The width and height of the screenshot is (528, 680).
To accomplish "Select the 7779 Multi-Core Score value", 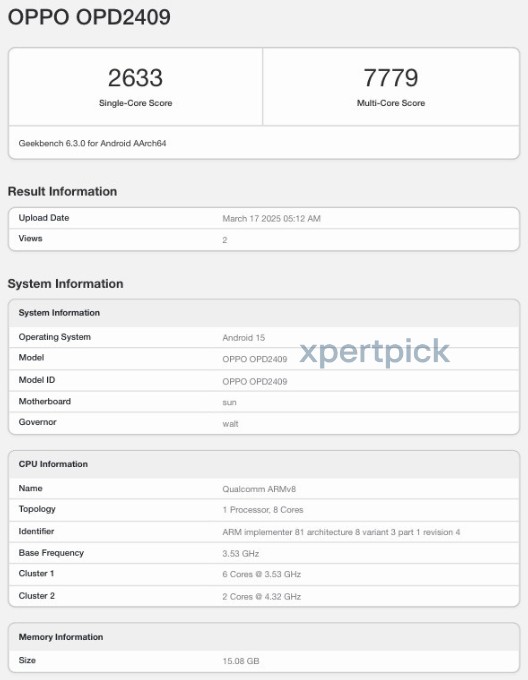I will click(391, 78).
